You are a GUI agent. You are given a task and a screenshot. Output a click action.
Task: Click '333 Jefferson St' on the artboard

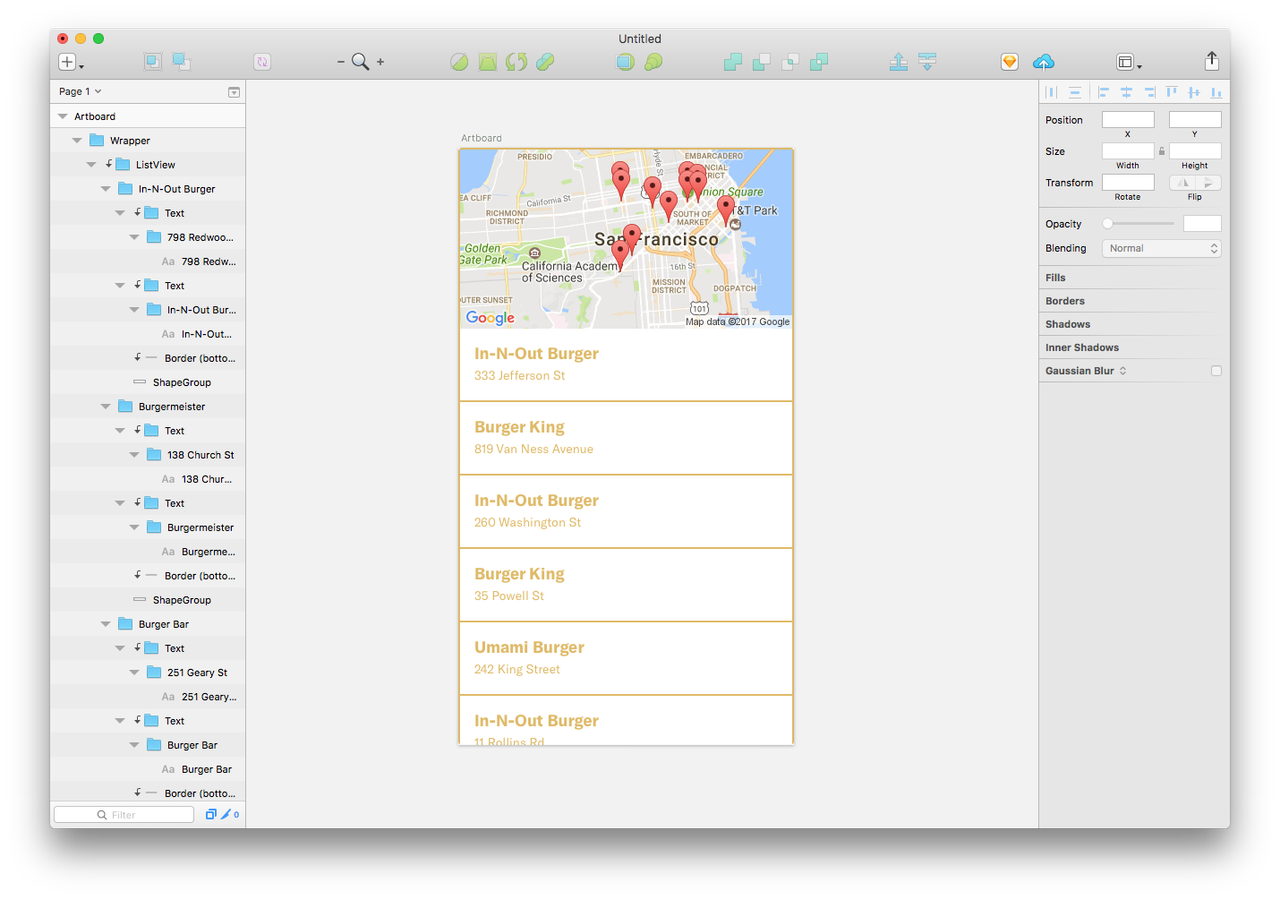520,376
